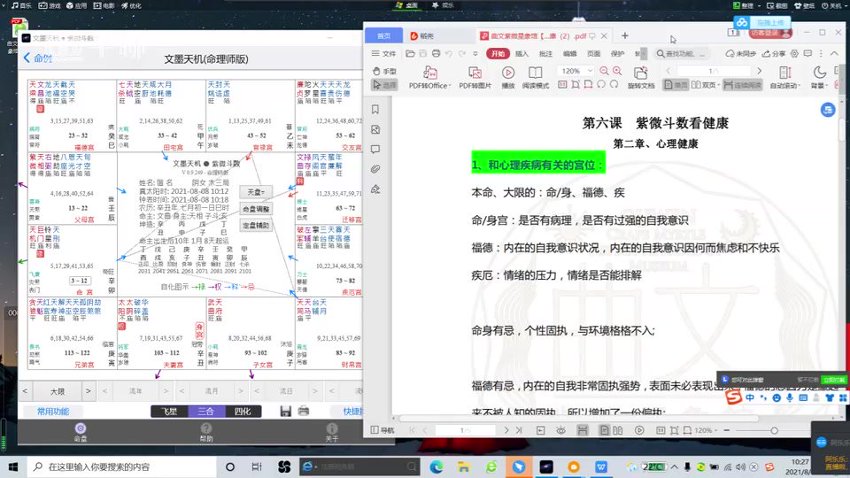Open 常用功能 common functions

point(53,411)
